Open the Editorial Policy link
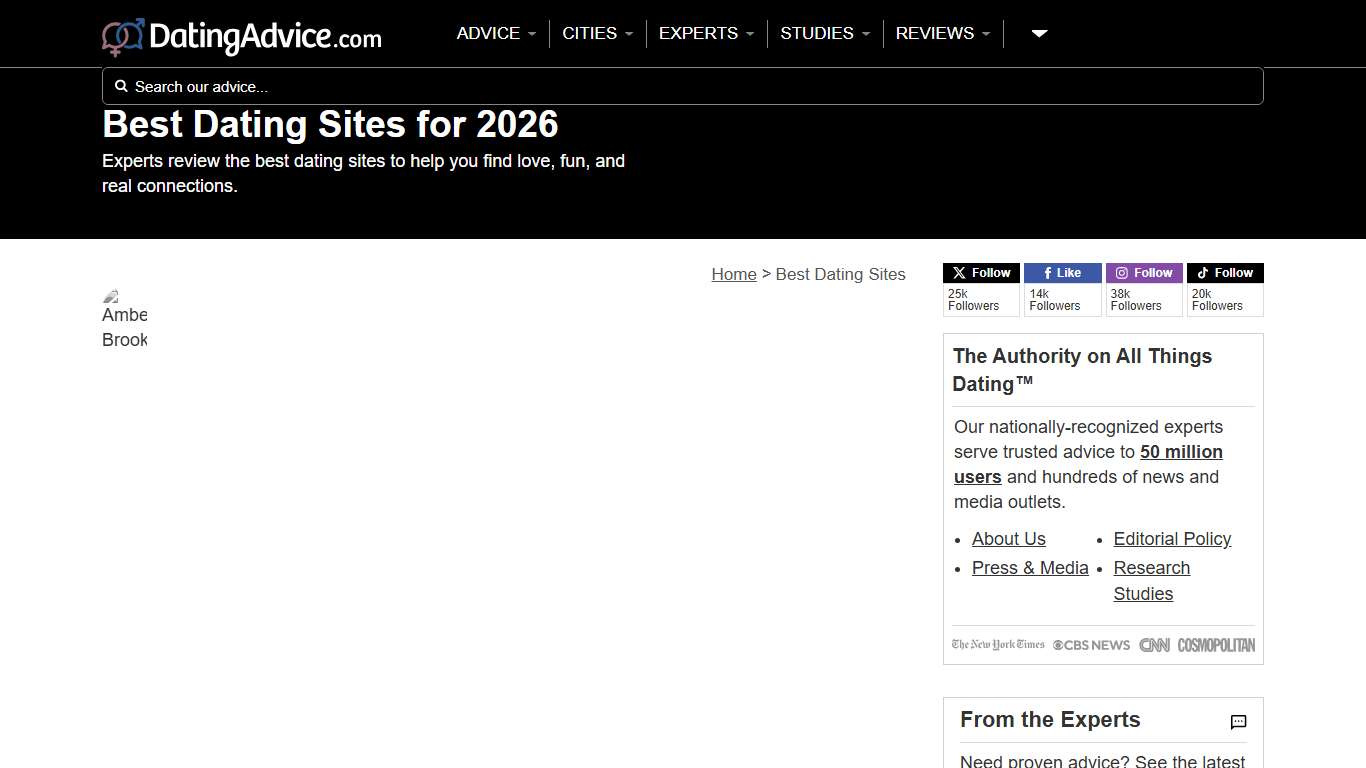The width and height of the screenshot is (1366, 768). 1172,539
